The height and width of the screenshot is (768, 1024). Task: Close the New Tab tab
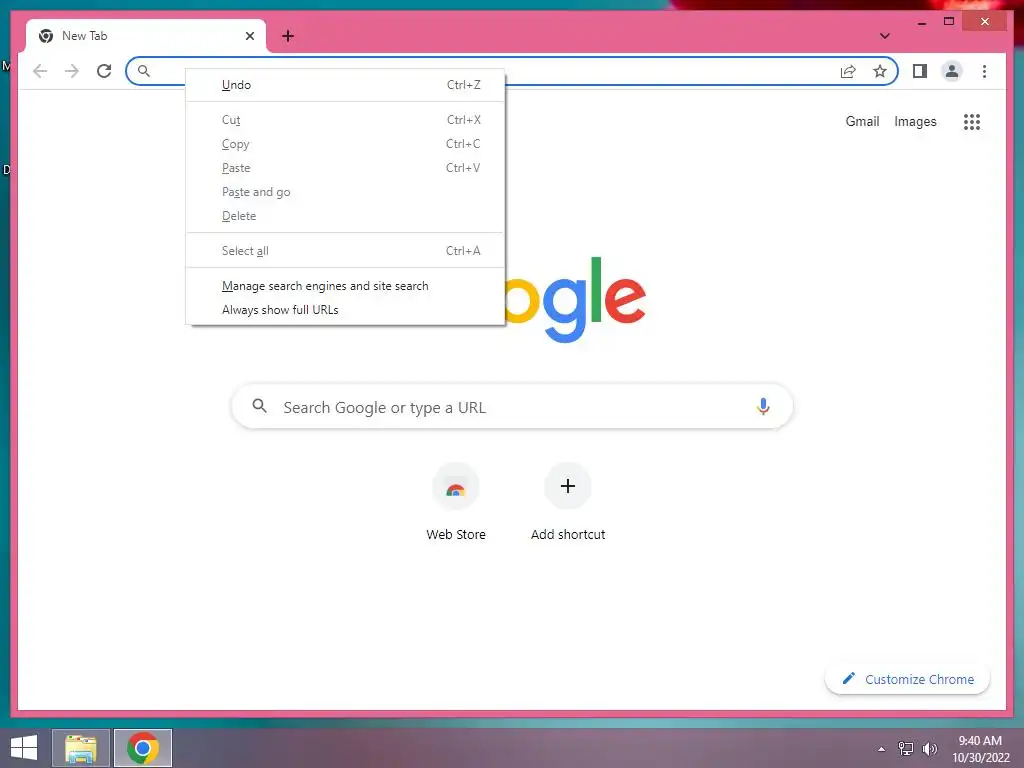pos(249,36)
